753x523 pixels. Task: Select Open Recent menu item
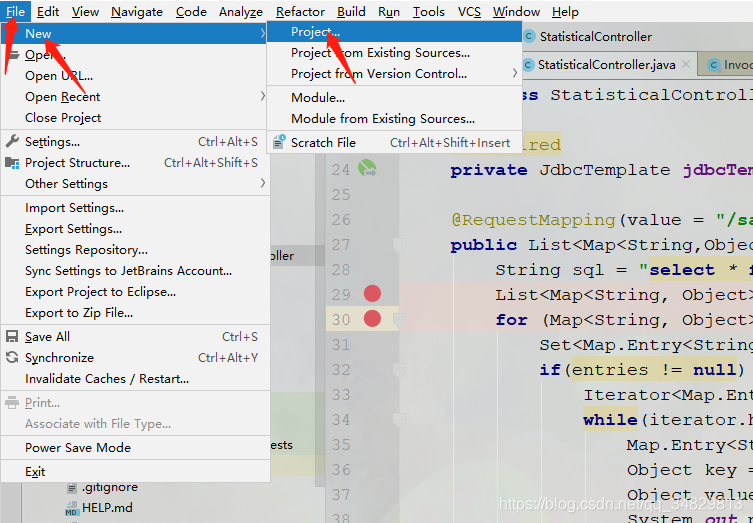(x=134, y=97)
